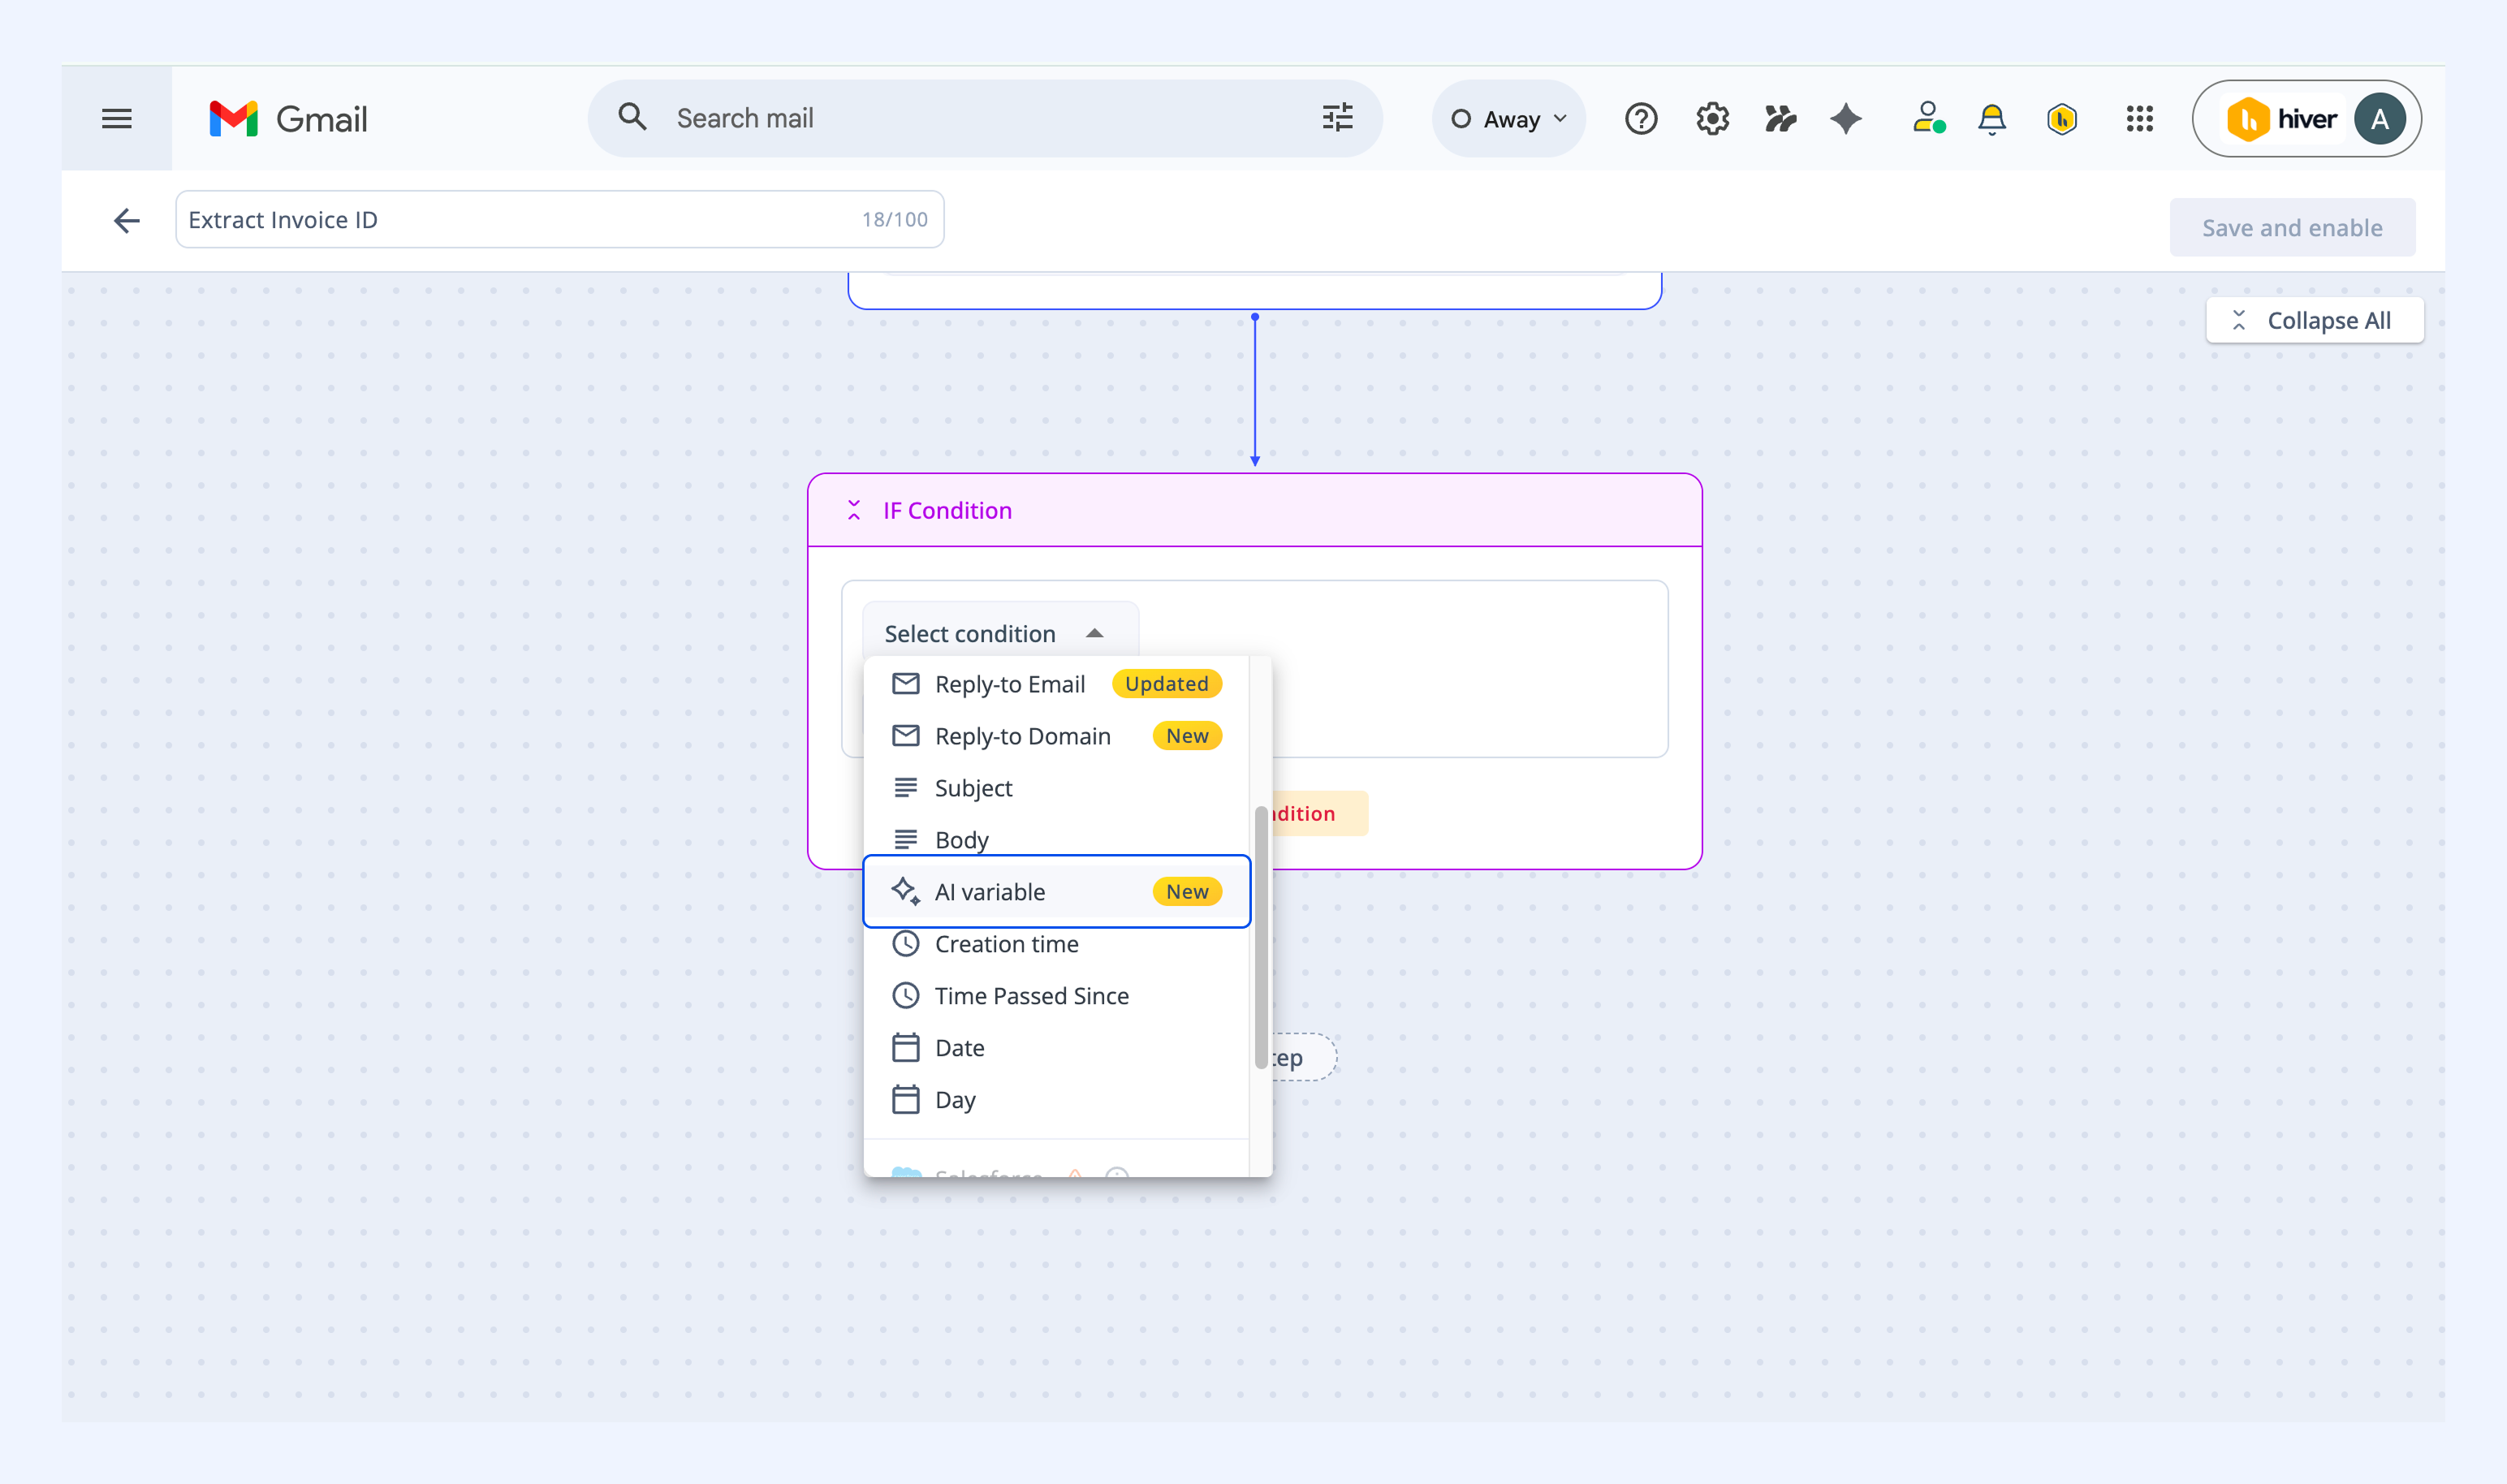Open the Gmail main menu hamburger icon
This screenshot has height=1484, width=2507.
click(117, 119)
